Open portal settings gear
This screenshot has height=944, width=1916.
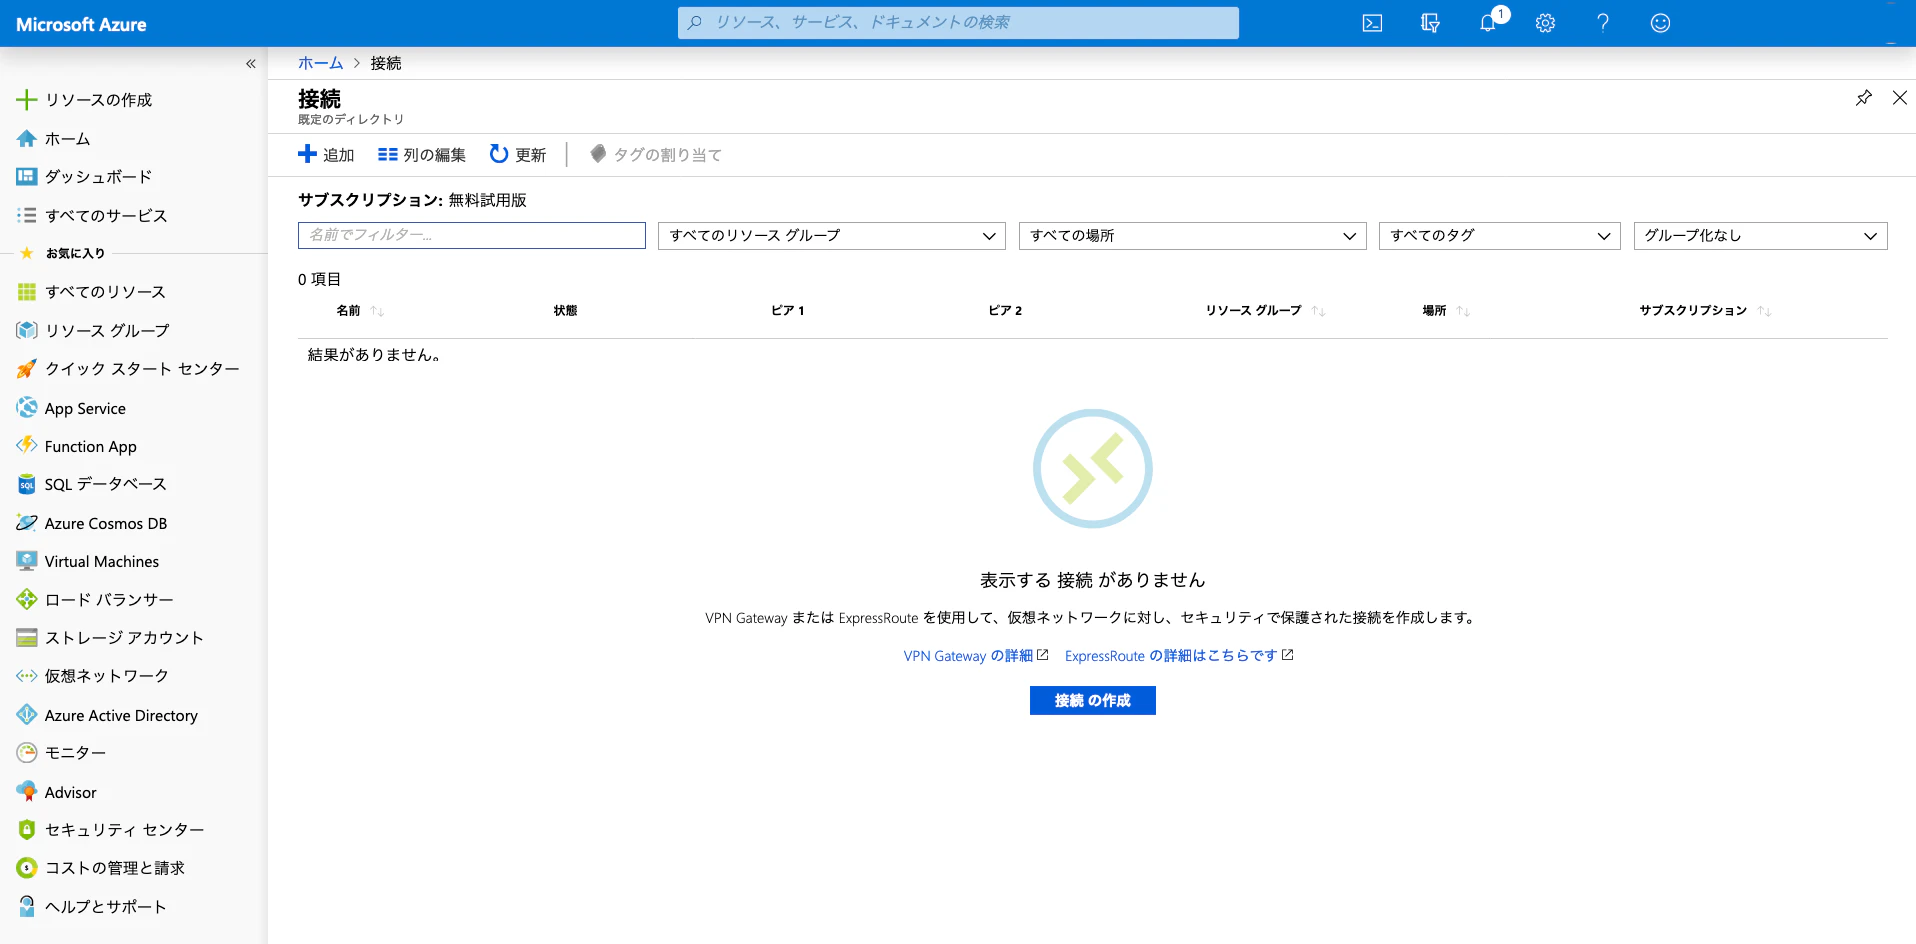1545,23
